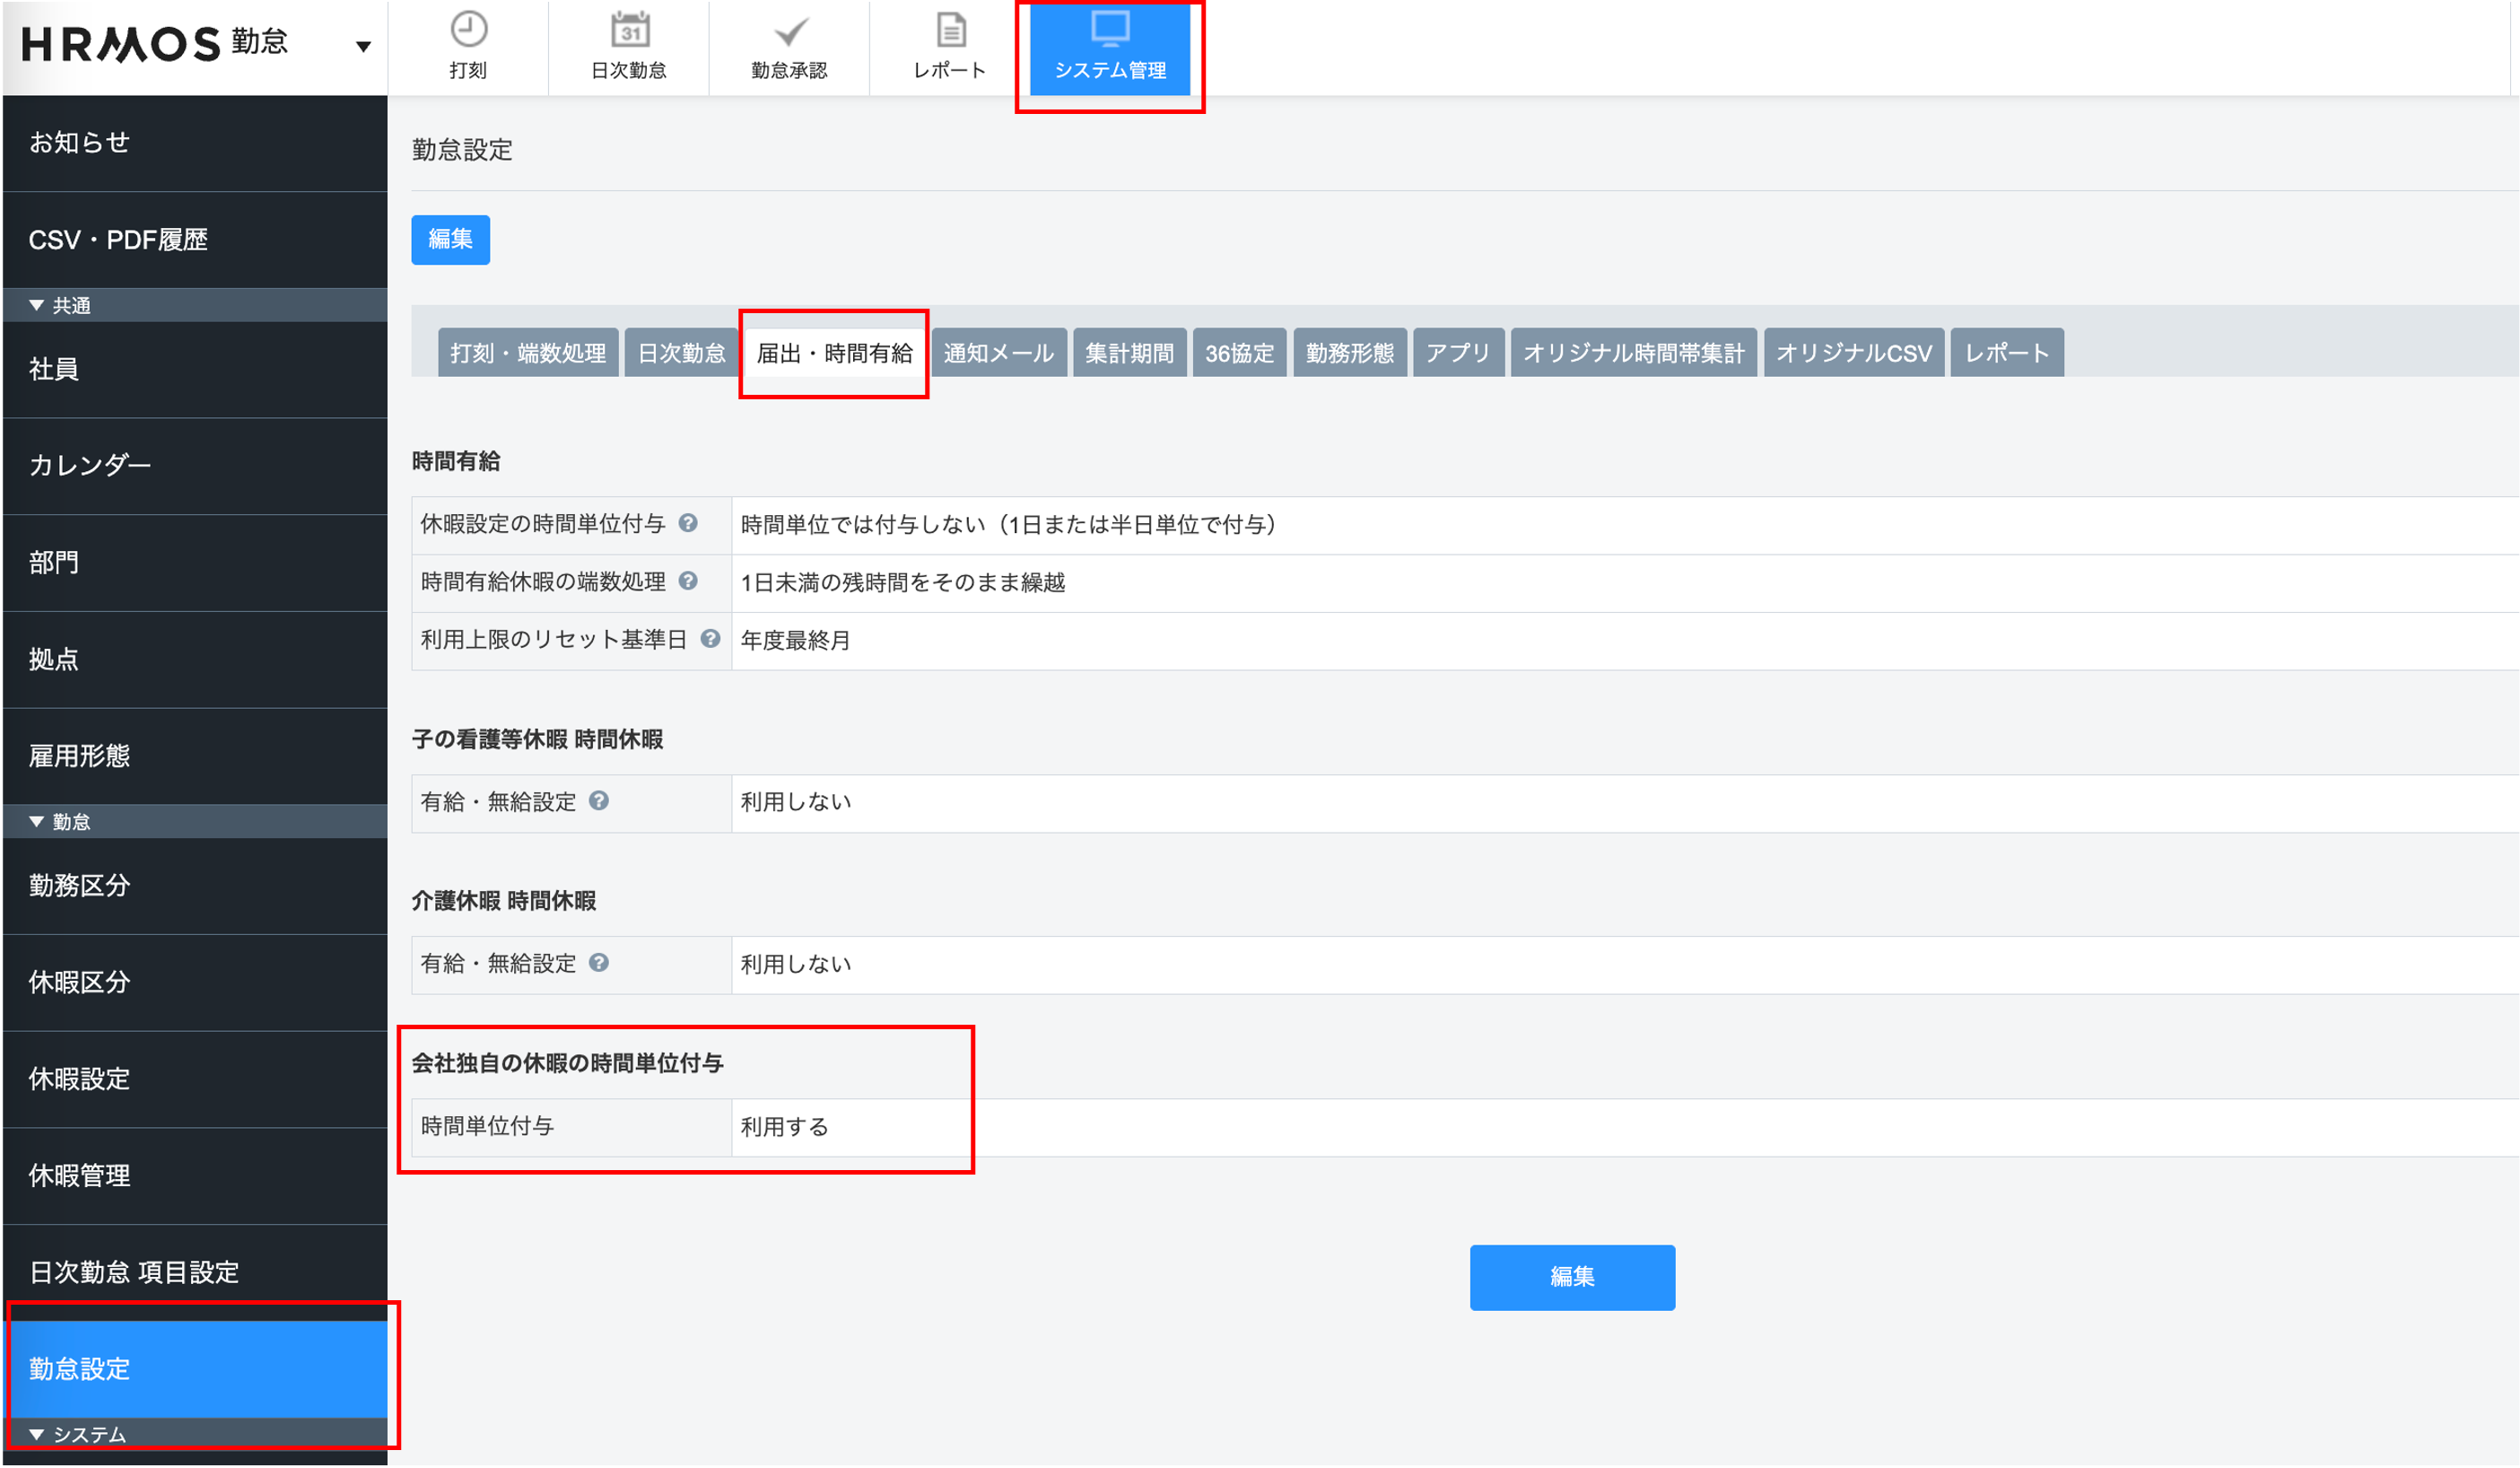
Task: Select the システム管理 monitor icon
Action: [1110, 29]
